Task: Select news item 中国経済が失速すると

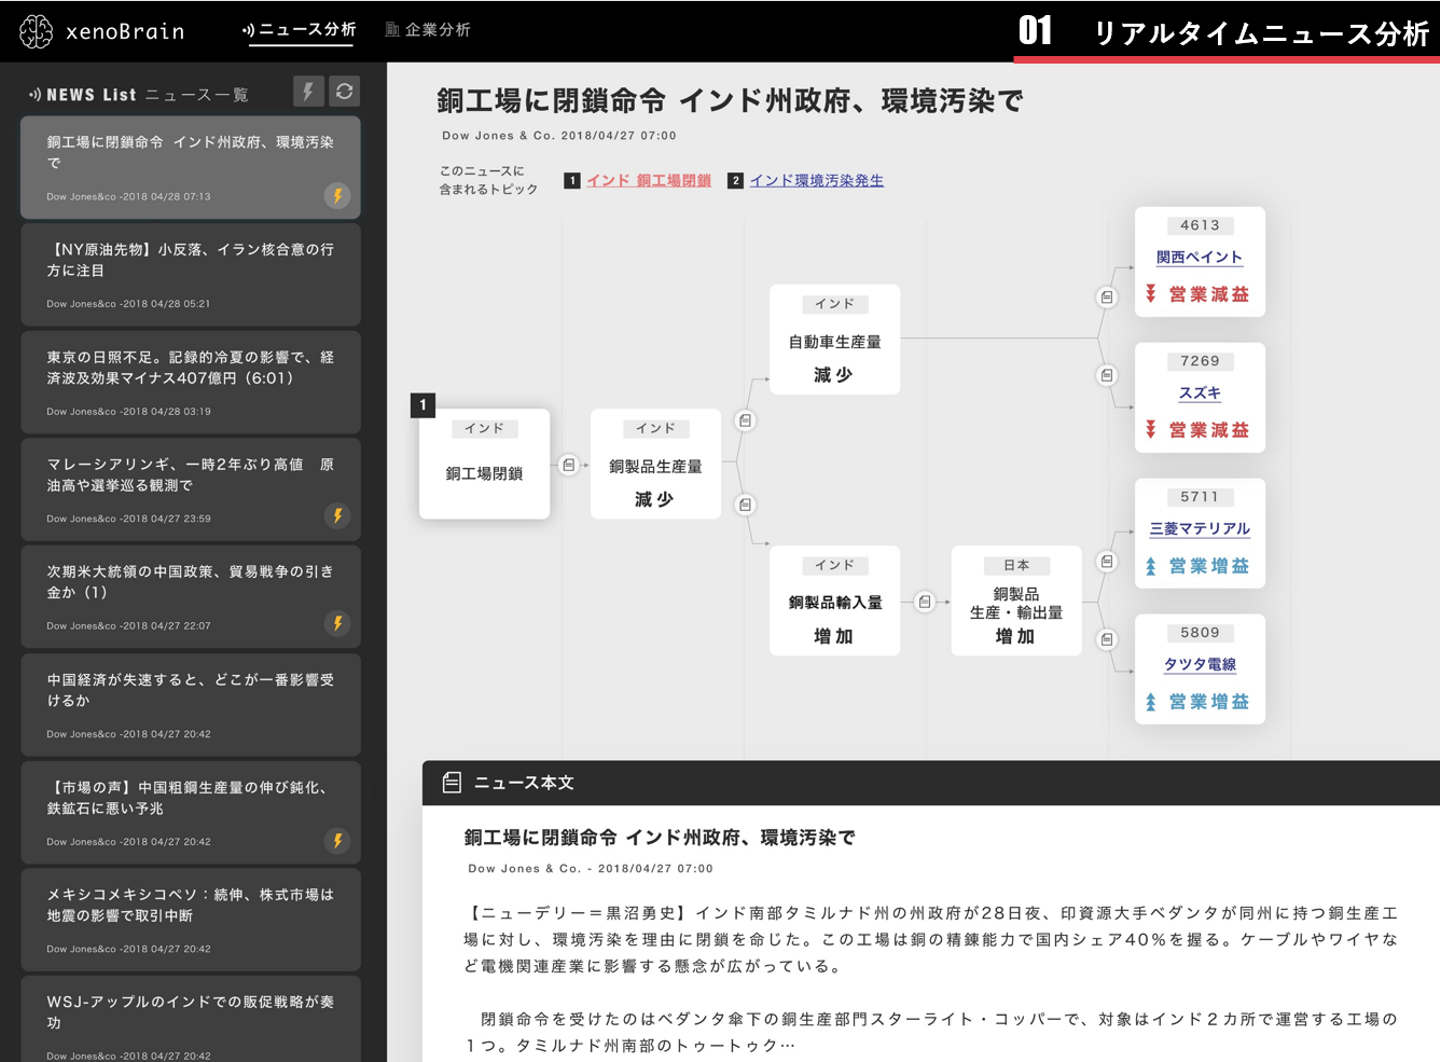Action: 190,704
